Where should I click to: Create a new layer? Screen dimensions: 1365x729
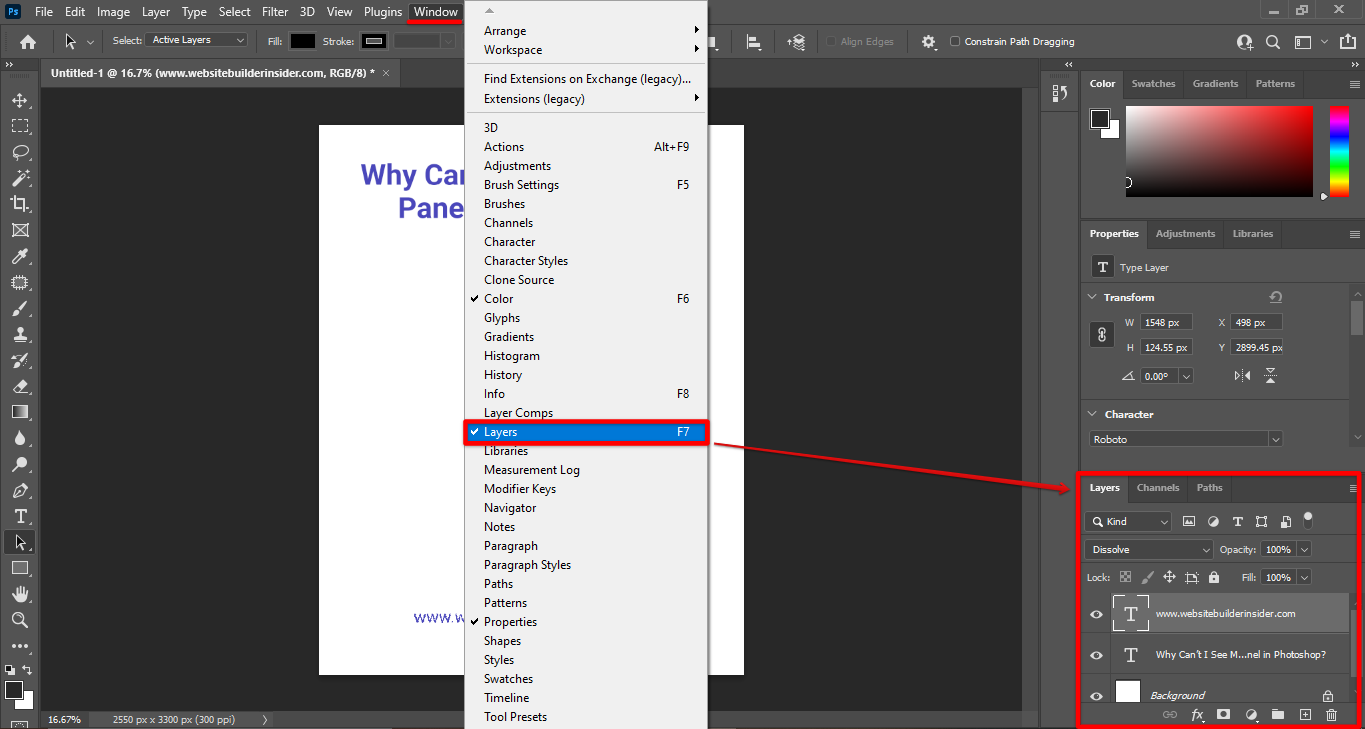point(1305,714)
